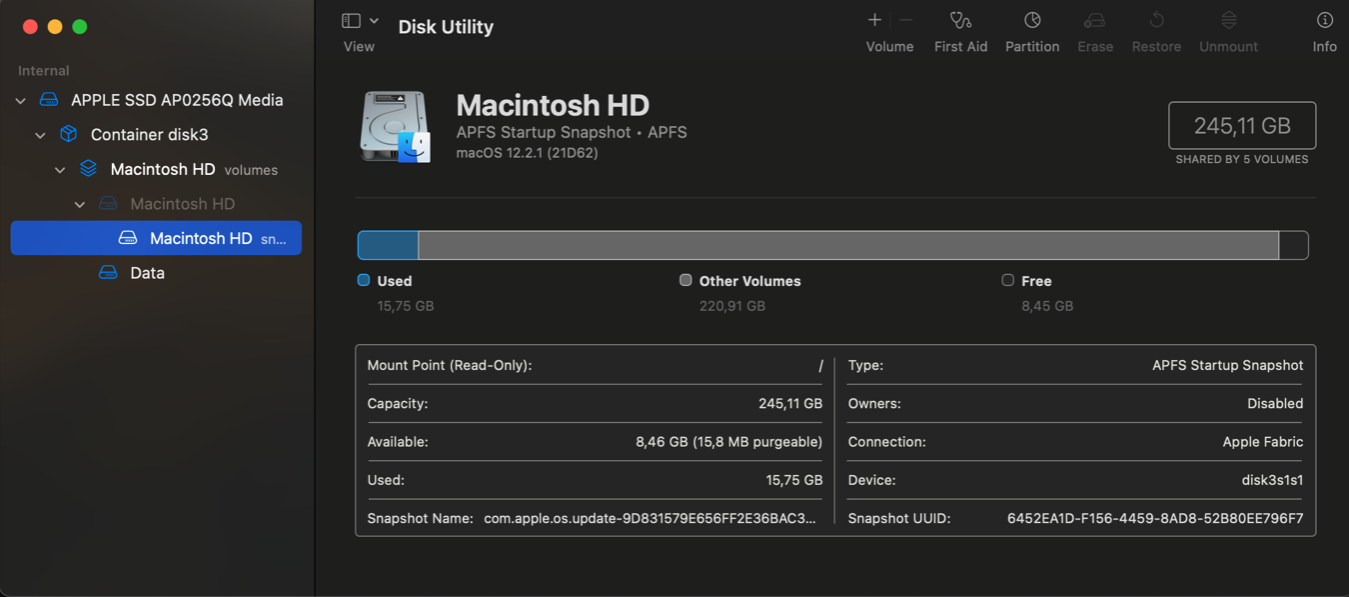Add a volume with the plus icon
1349x597 pixels.
point(875,20)
